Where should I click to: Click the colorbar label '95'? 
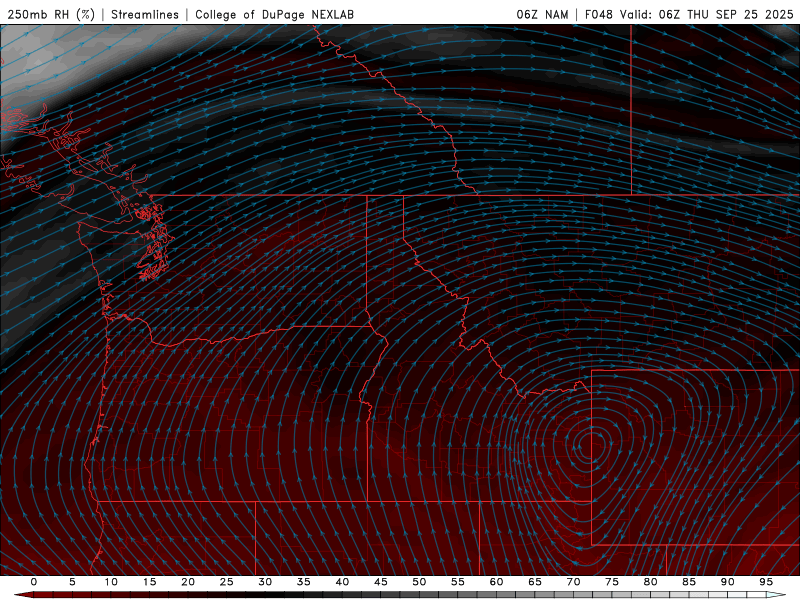coord(766,582)
